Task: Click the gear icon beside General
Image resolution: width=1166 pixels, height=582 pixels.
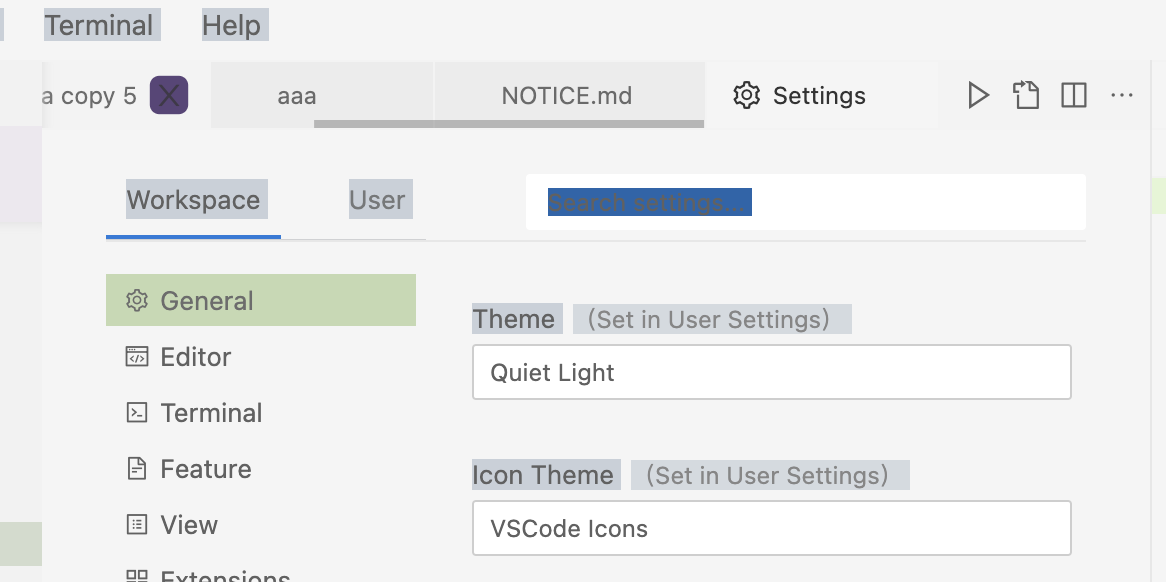Action: click(x=137, y=301)
